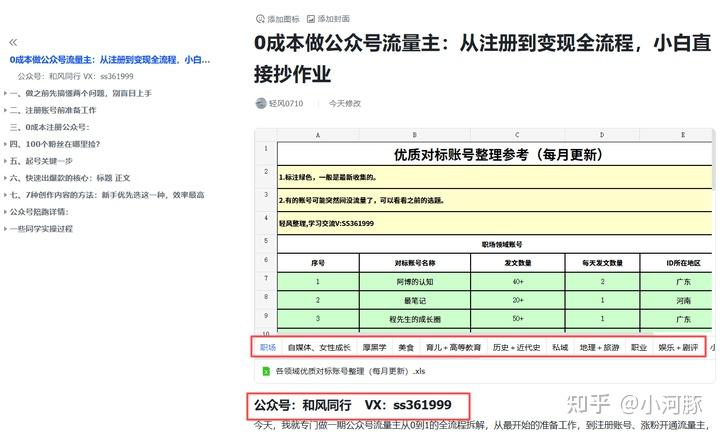Screen dimensions: 720x434
Task: Click cell 最笔记
Action: click(x=415, y=300)
